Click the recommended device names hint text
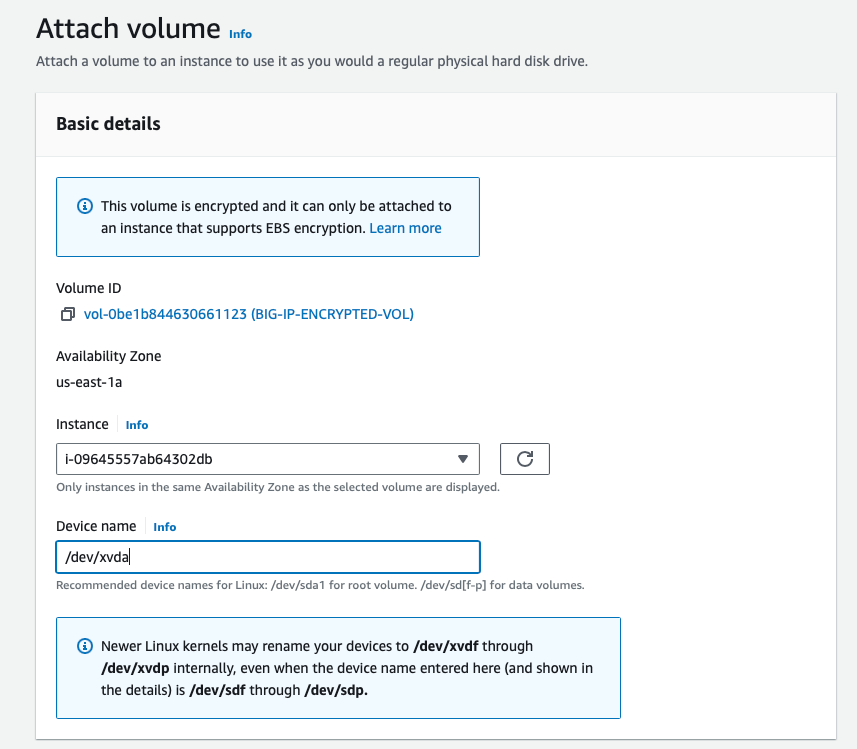Screen dimensions: 857x749 tap(320, 585)
